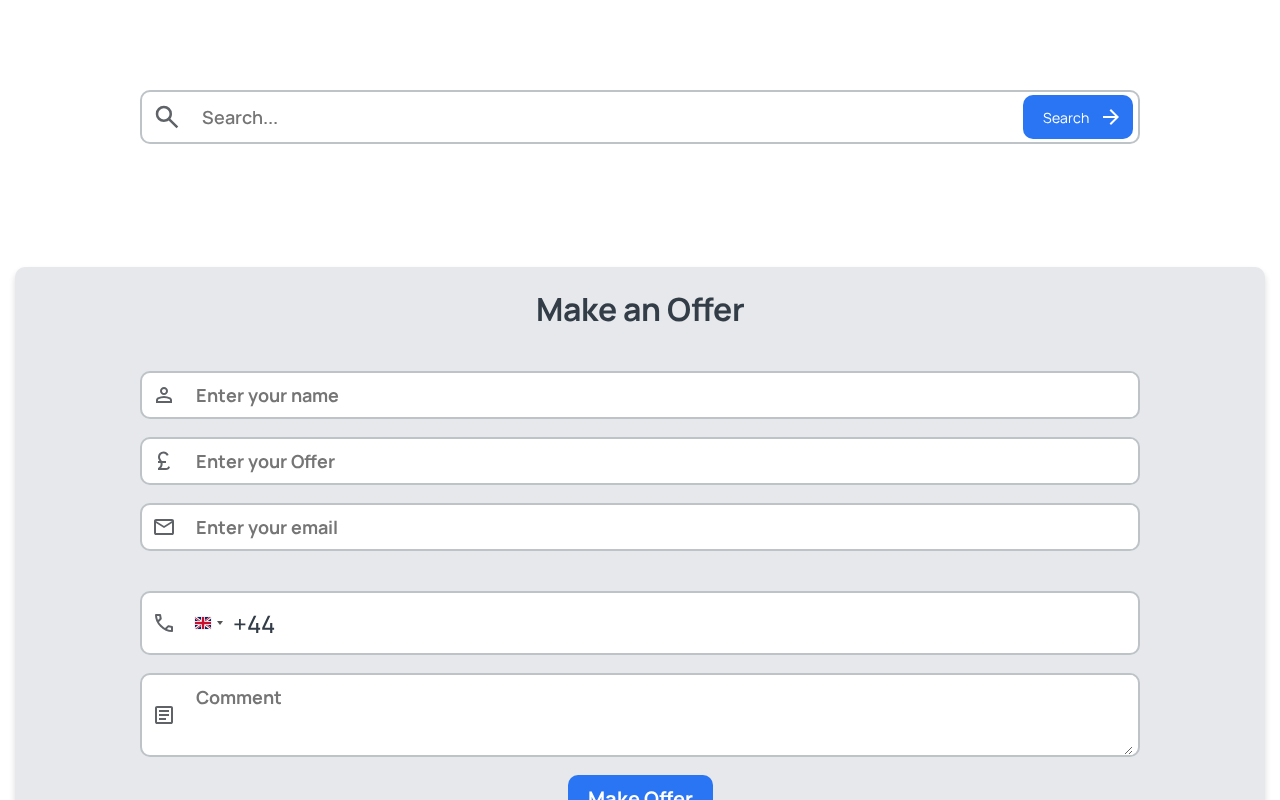Click the Make an Offer heading
The width and height of the screenshot is (1280, 800).
pyautogui.click(x=640, y=309)
